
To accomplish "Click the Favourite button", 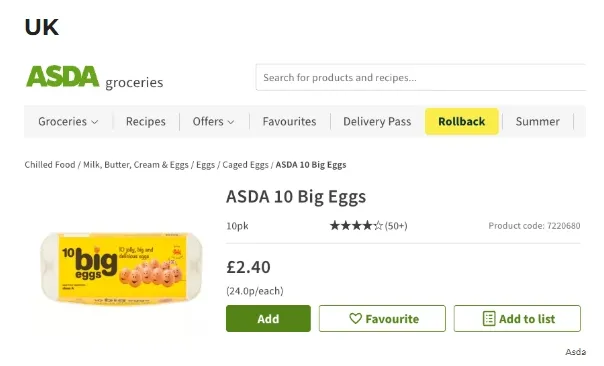I will click(382, 319).
